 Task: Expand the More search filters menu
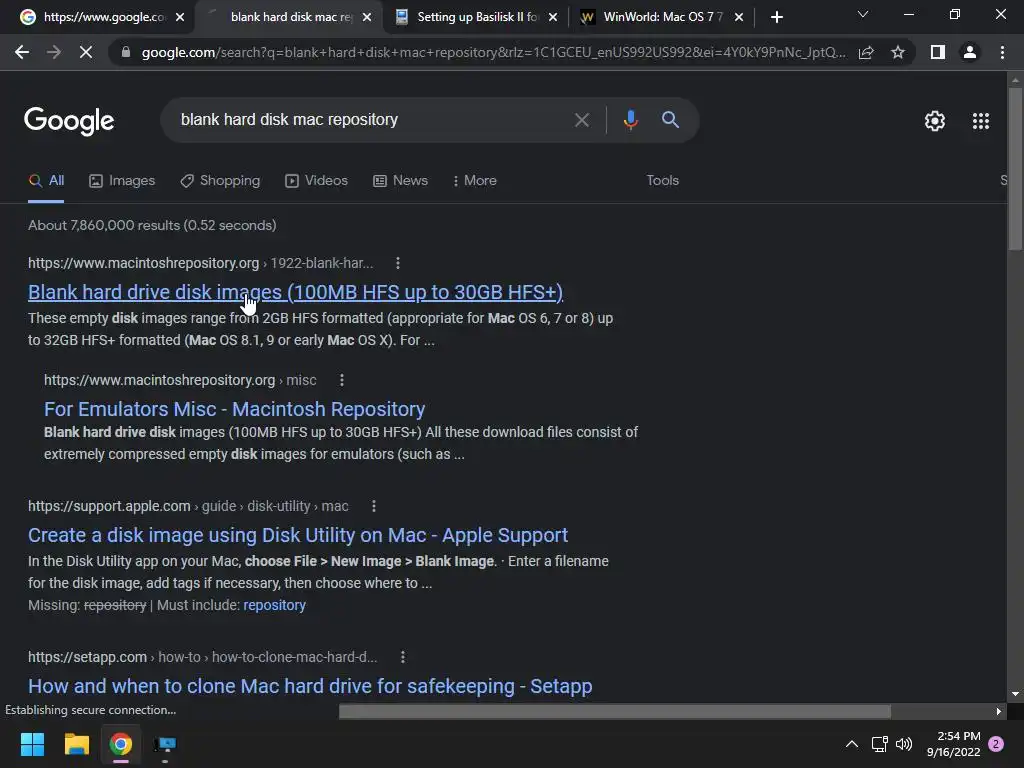tap(475, 181)
